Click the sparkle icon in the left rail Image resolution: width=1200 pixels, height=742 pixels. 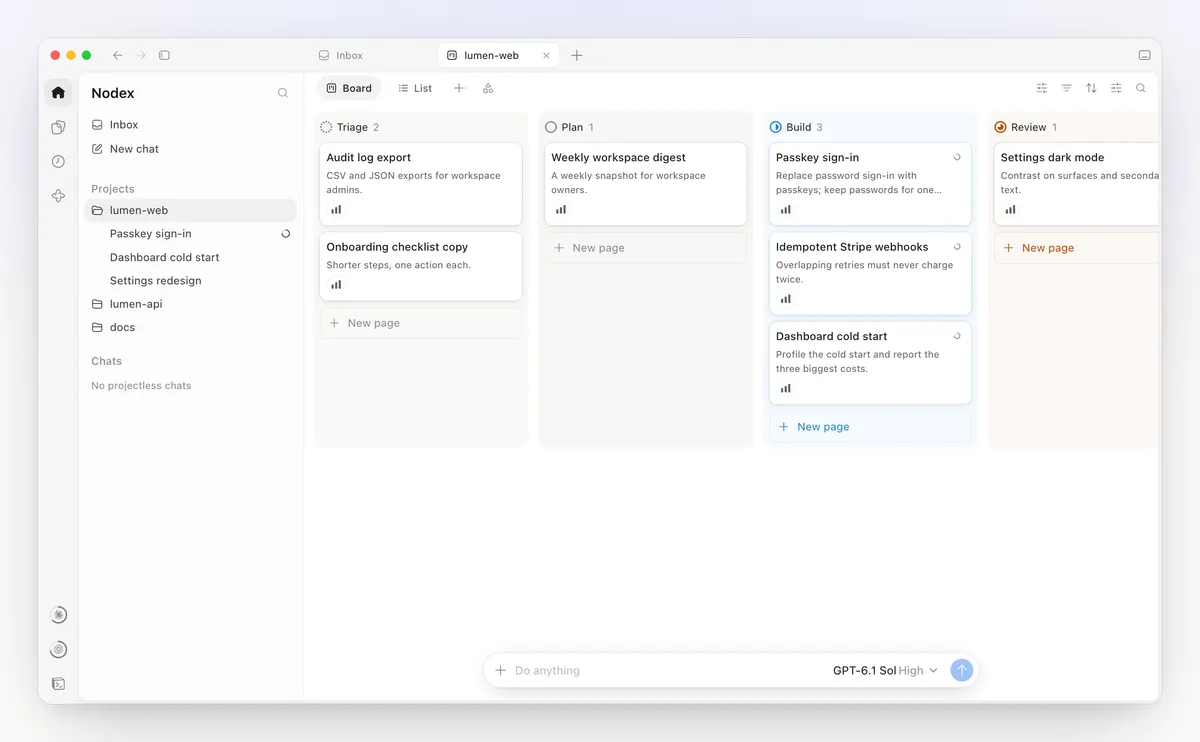tap(58, 196)
